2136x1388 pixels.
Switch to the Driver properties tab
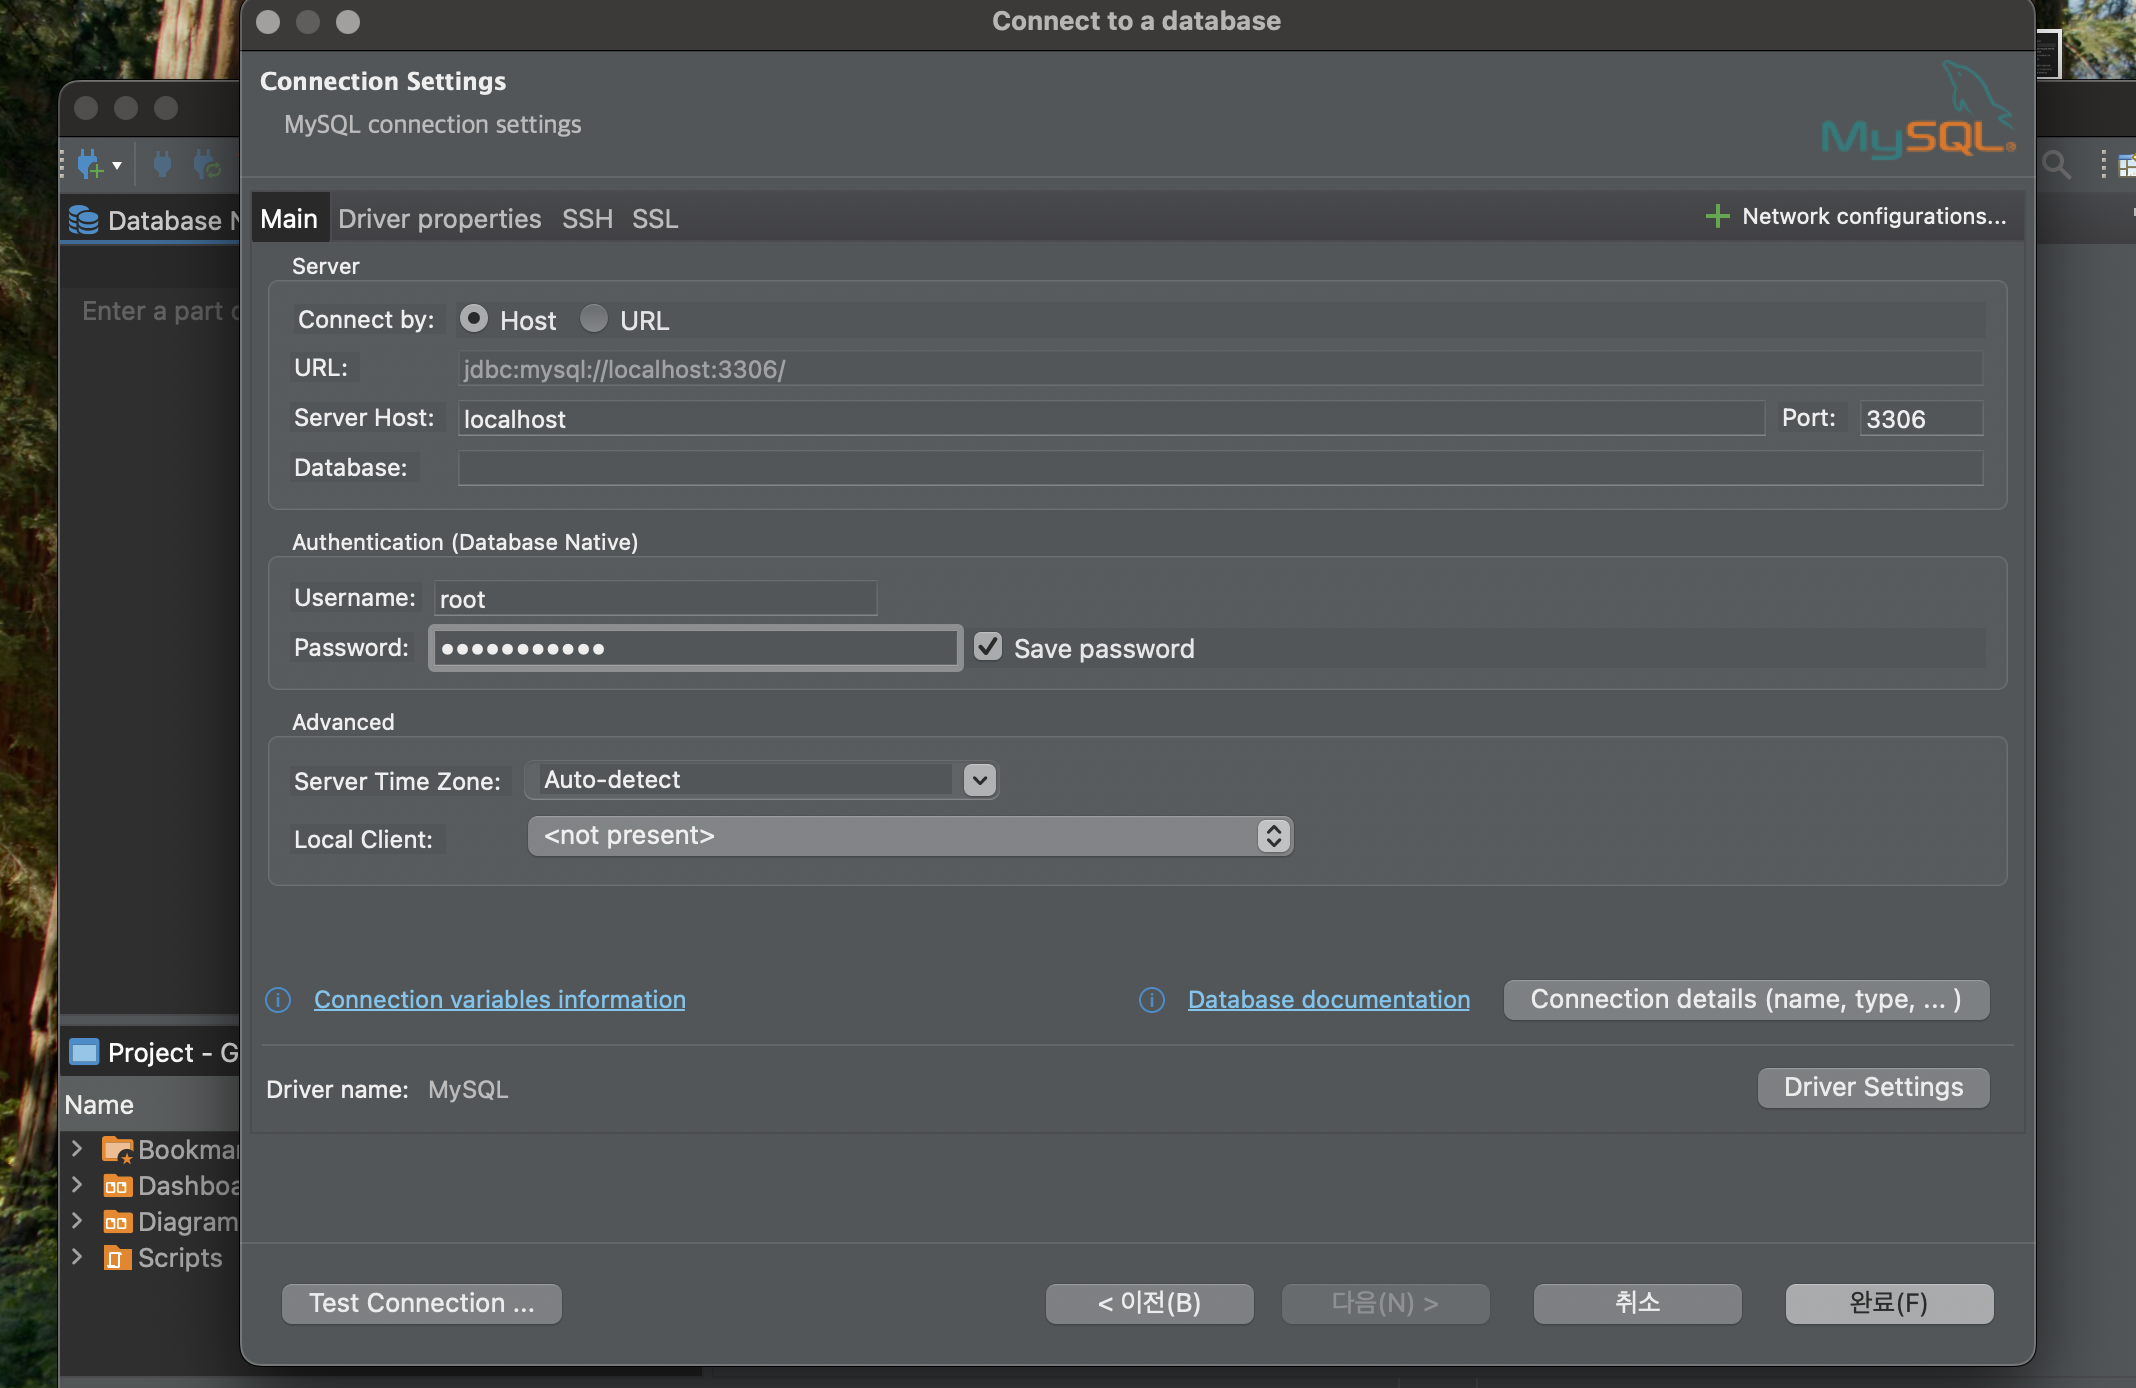click(439, 219)
